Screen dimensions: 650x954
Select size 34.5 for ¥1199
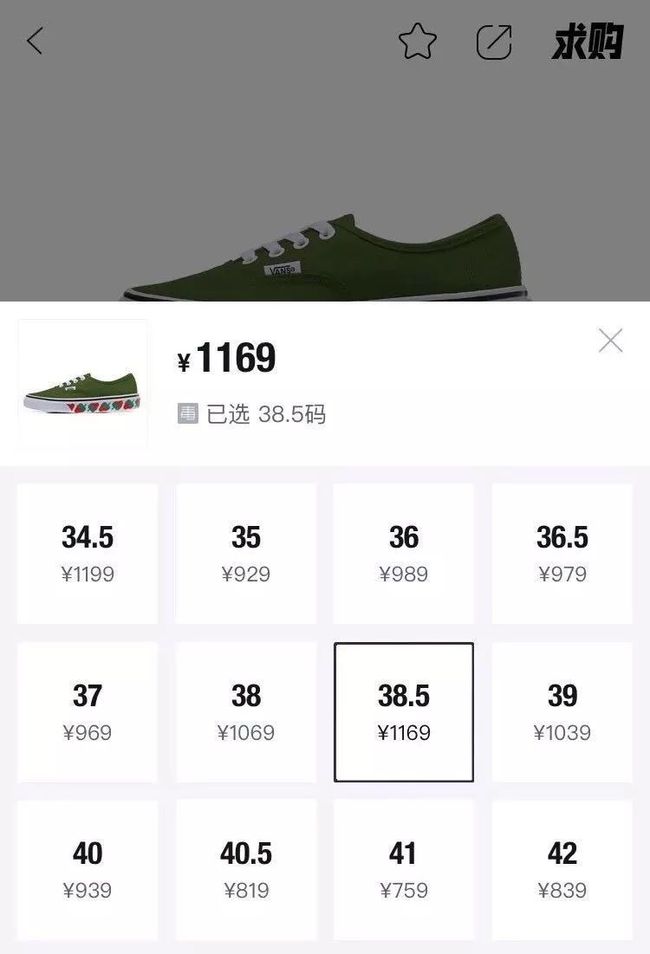[88, 554]
